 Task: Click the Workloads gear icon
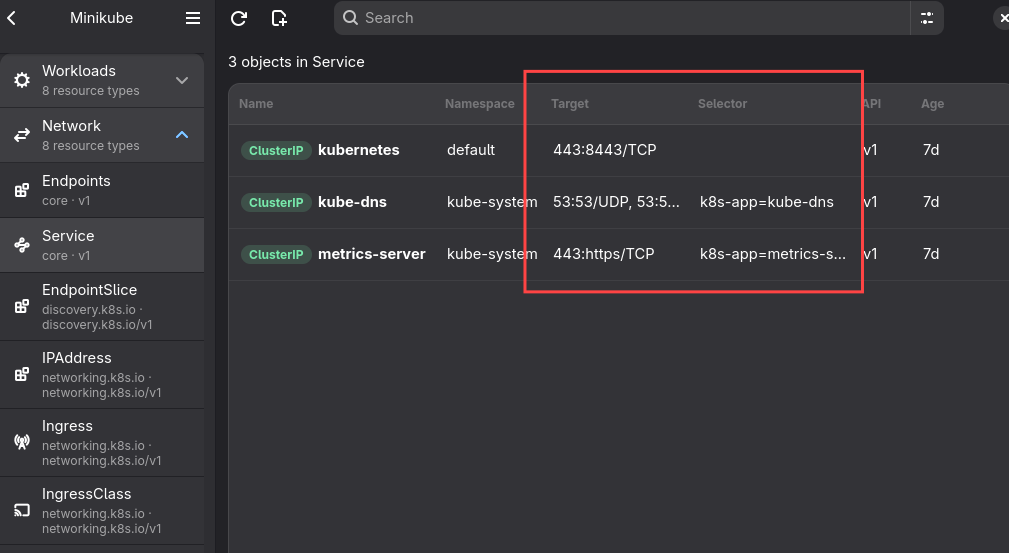(x=22, y=80)
